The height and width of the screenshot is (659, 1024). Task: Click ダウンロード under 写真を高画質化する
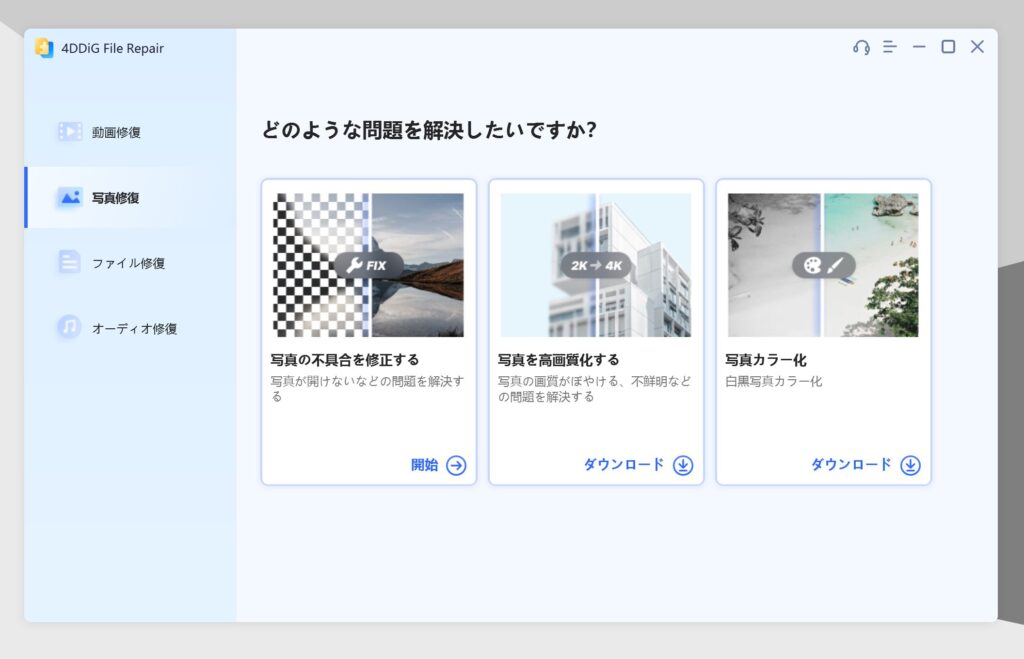(624, 464)
